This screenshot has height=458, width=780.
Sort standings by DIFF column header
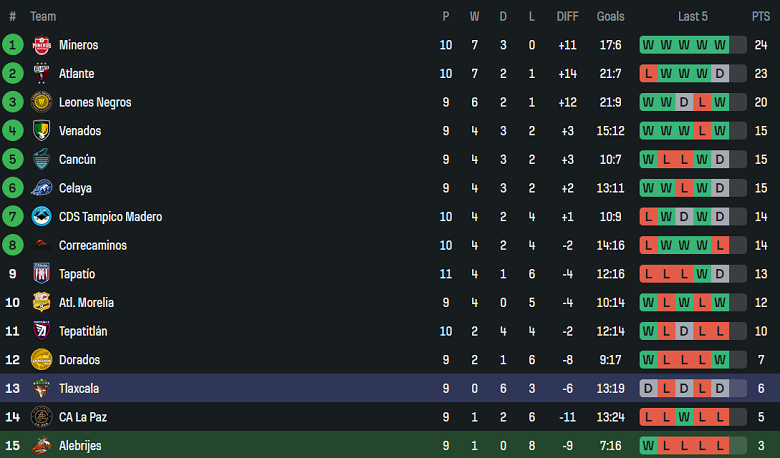pos(567,16)
